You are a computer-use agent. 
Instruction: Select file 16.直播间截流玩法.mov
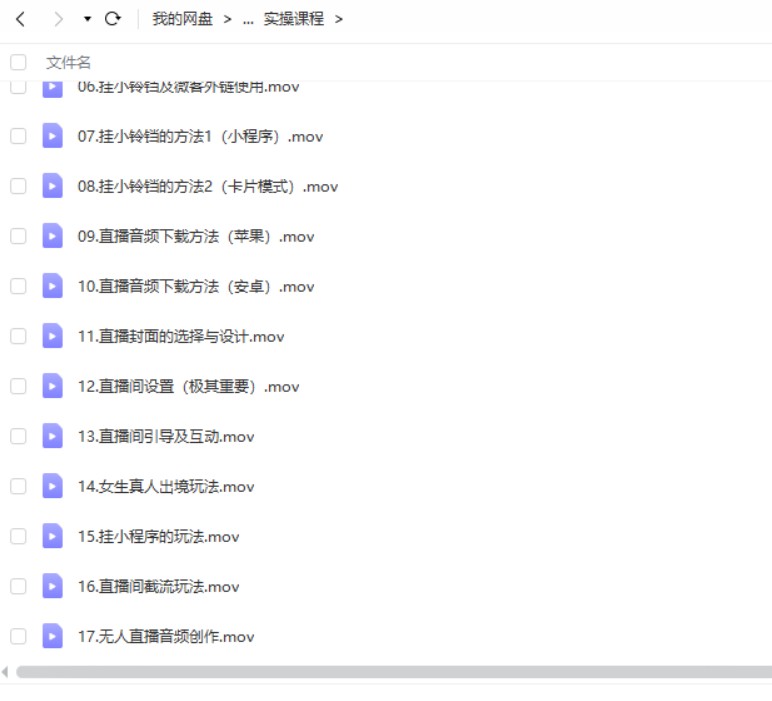(x=159, y=587)
